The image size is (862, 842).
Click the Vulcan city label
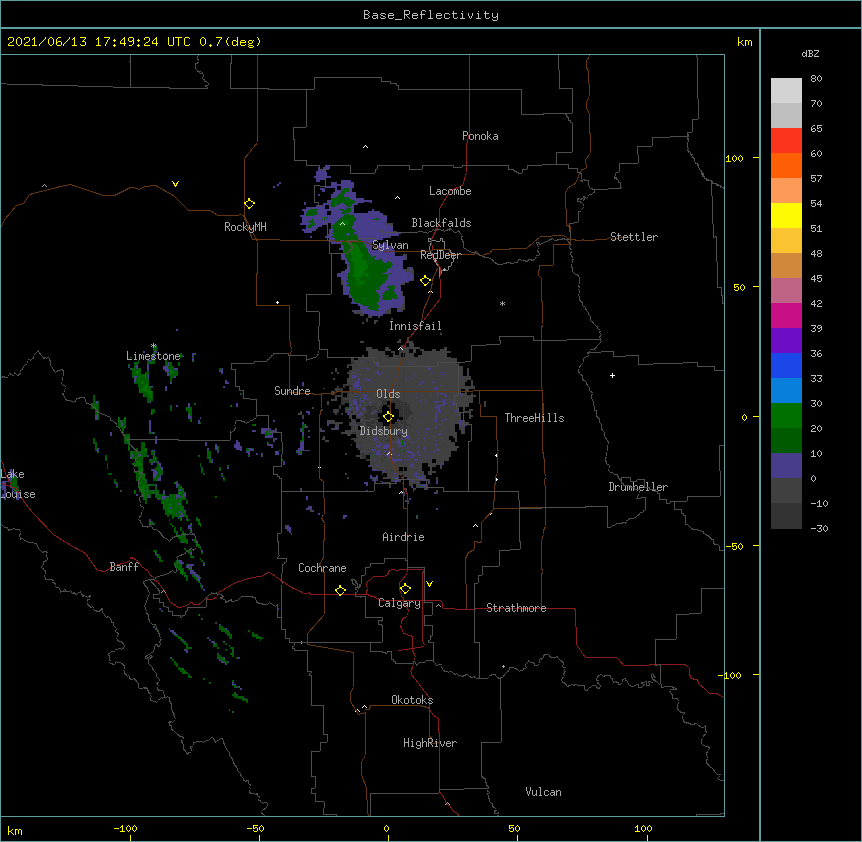coord(543,792)
